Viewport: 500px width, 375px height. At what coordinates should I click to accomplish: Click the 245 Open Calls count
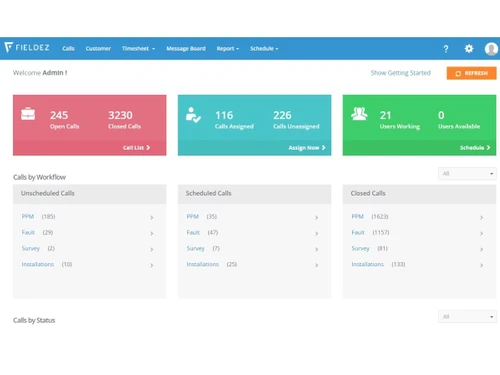(59, 115)
